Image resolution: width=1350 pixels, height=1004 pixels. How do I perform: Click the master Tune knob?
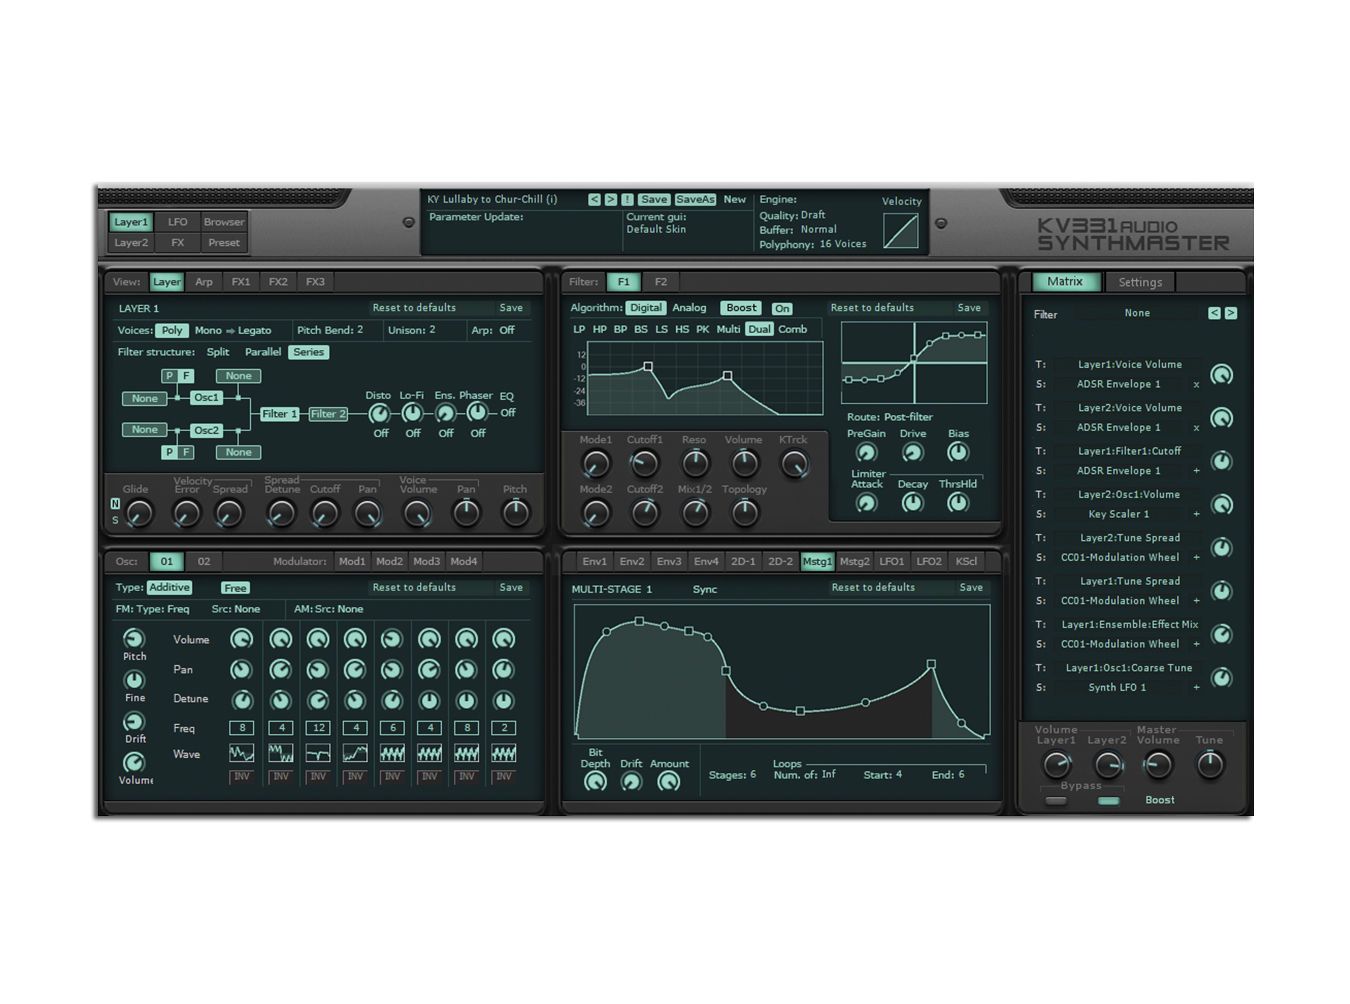click(x=1210, y=766)
